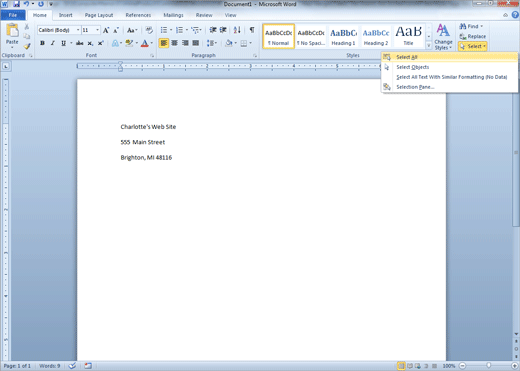Select Align Text Right
The height and width of the screenshot is (371, 520).
[185, 43]
